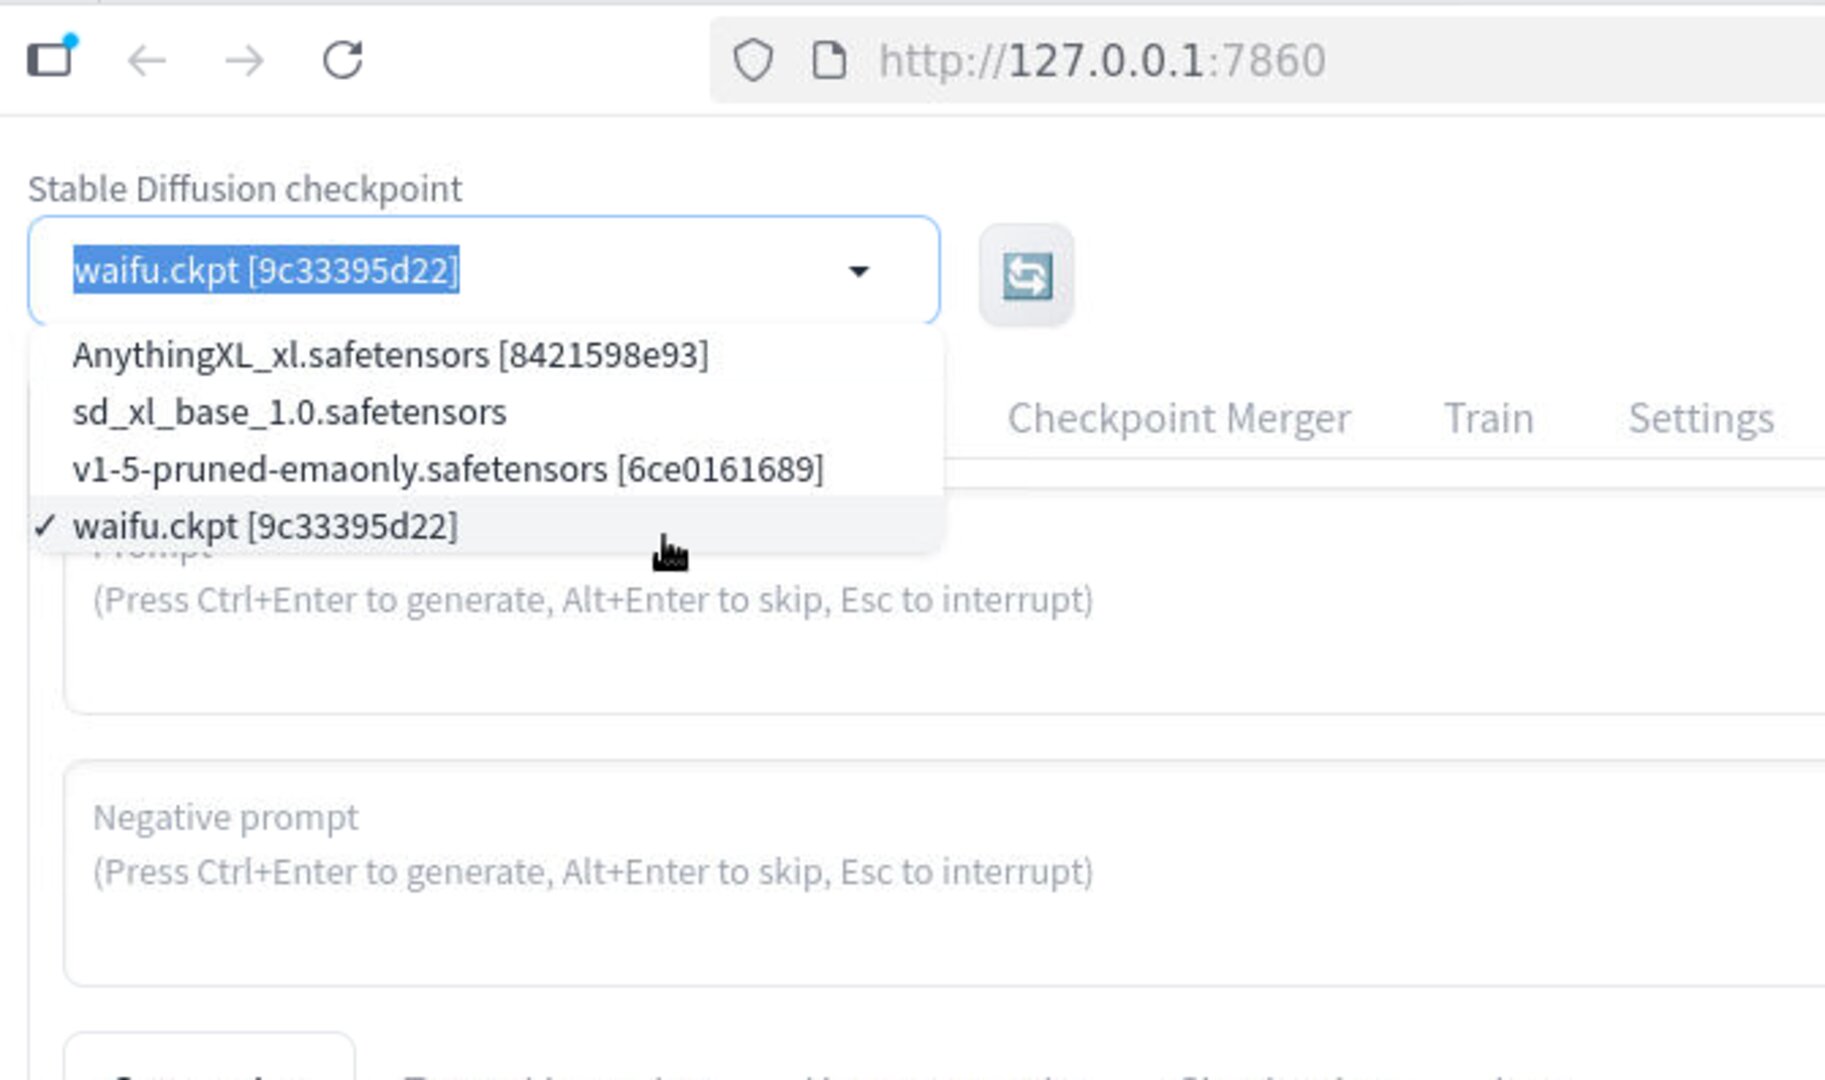
Task: Collapse the checkpoint dropdown arrow
Action: [x=858, y=271]
